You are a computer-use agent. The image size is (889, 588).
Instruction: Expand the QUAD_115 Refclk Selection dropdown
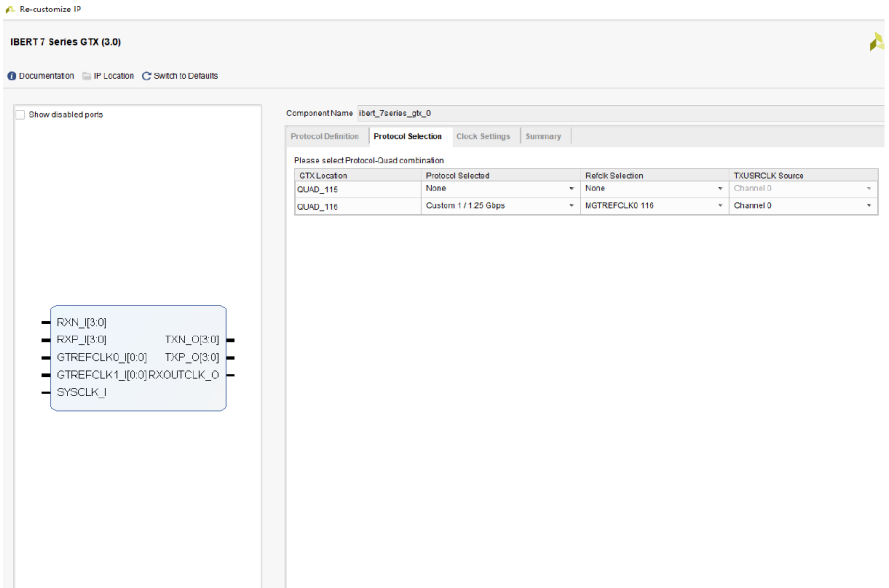point(654,189)
